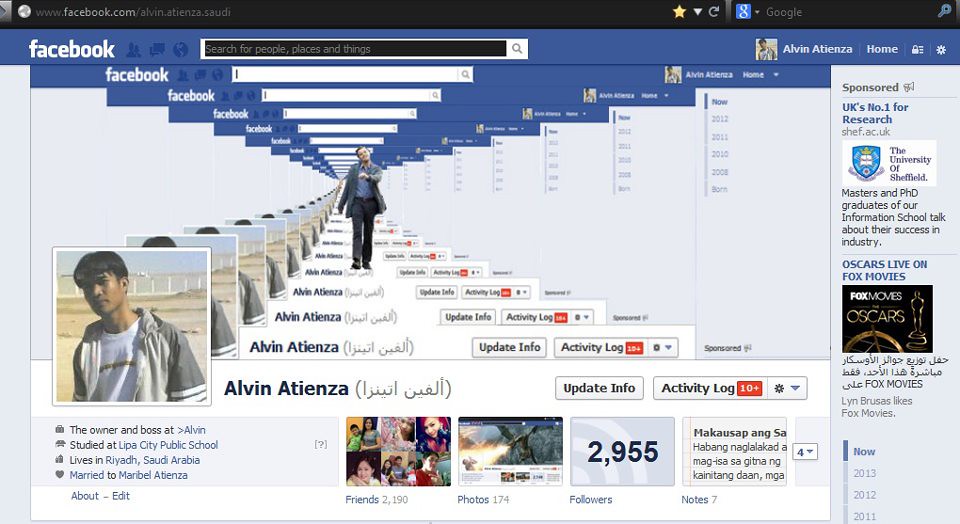Open the Friends photo collage tile

point(398,452)
